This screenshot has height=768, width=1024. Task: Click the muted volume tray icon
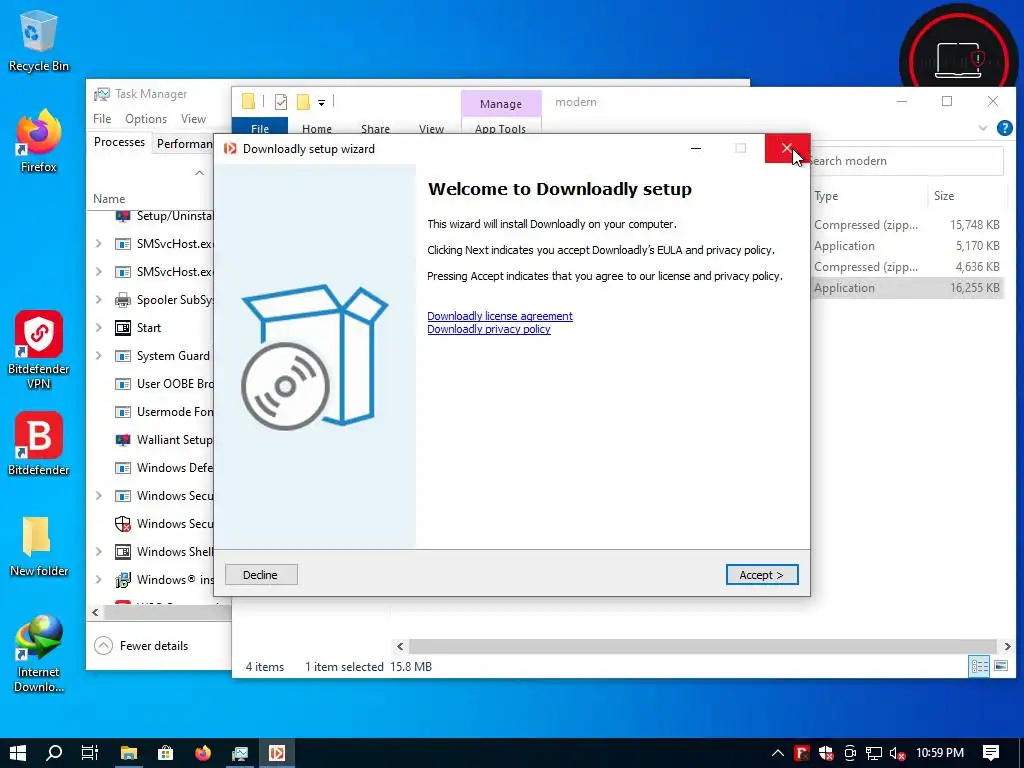coord(897,753)
